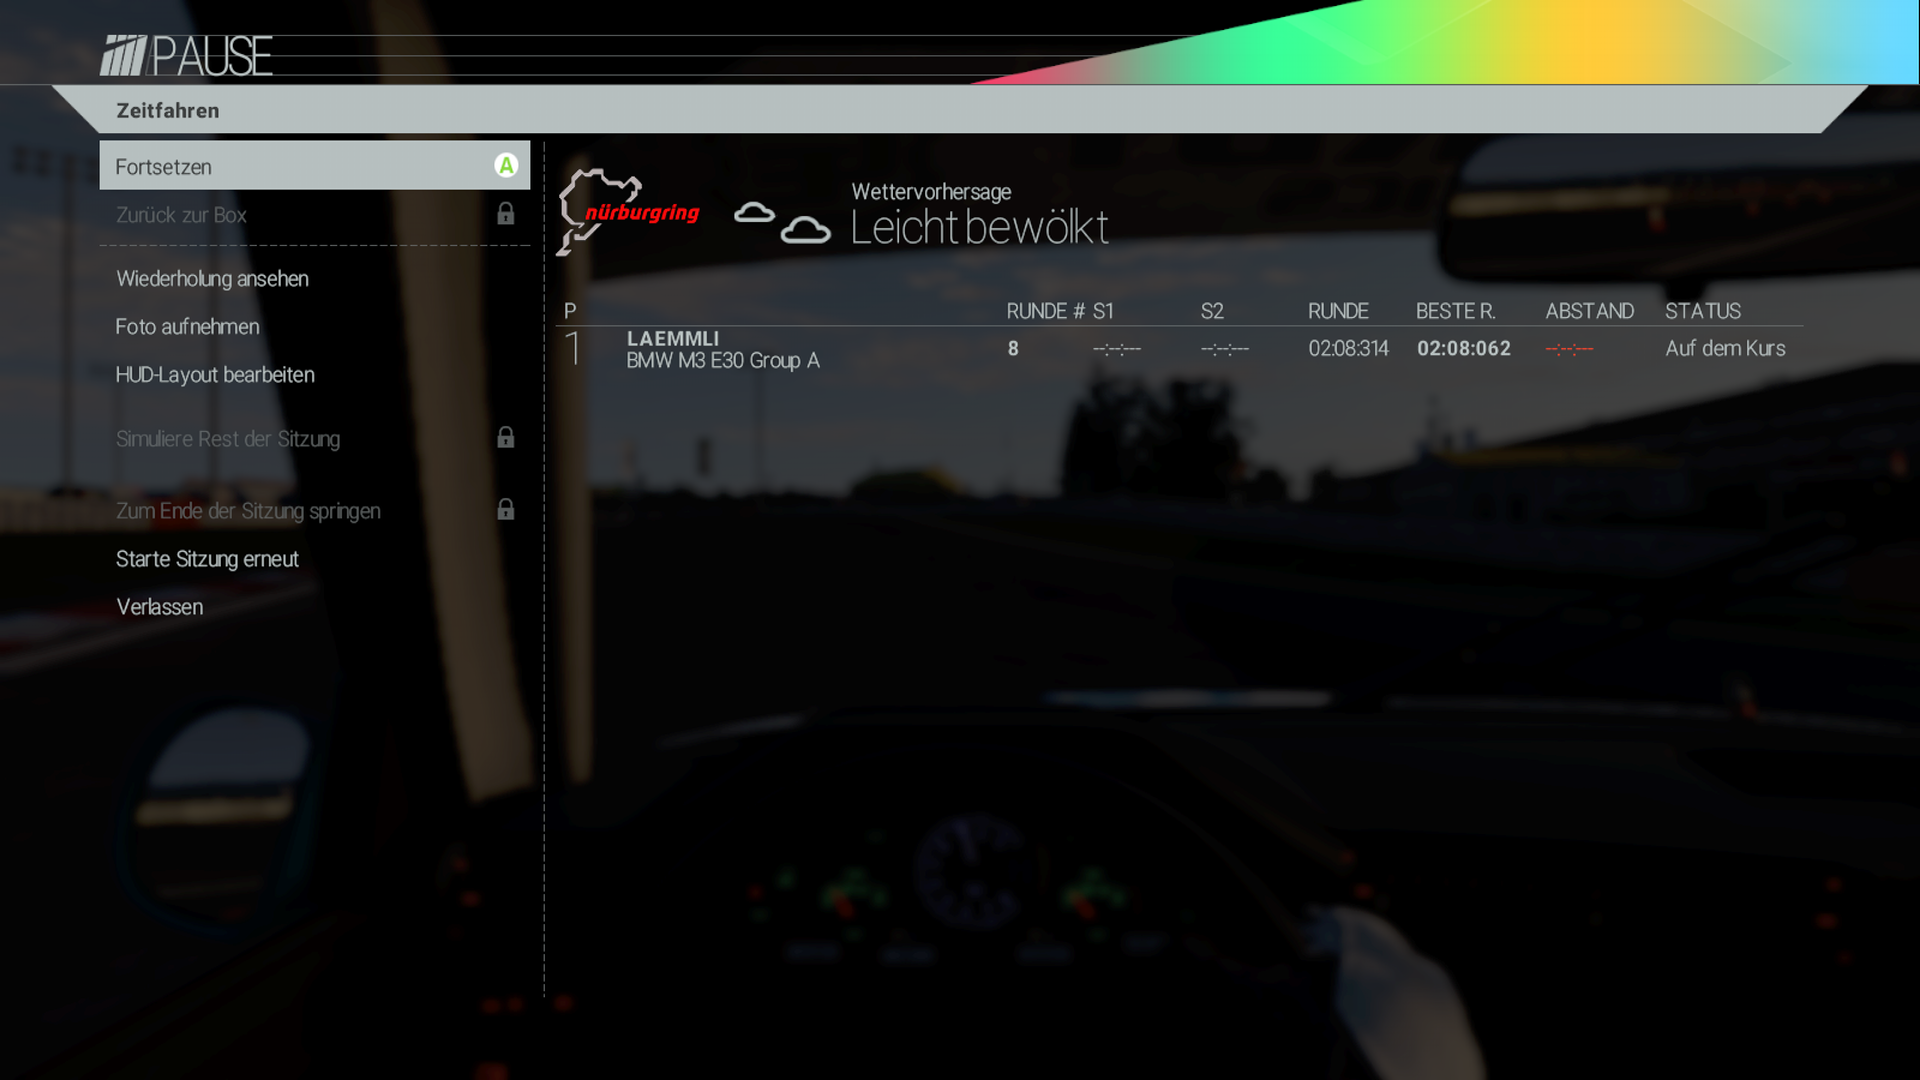Click the S2 column header
The height and width of the screenshot is (1080, 1920).
(x=1212, y=311)
